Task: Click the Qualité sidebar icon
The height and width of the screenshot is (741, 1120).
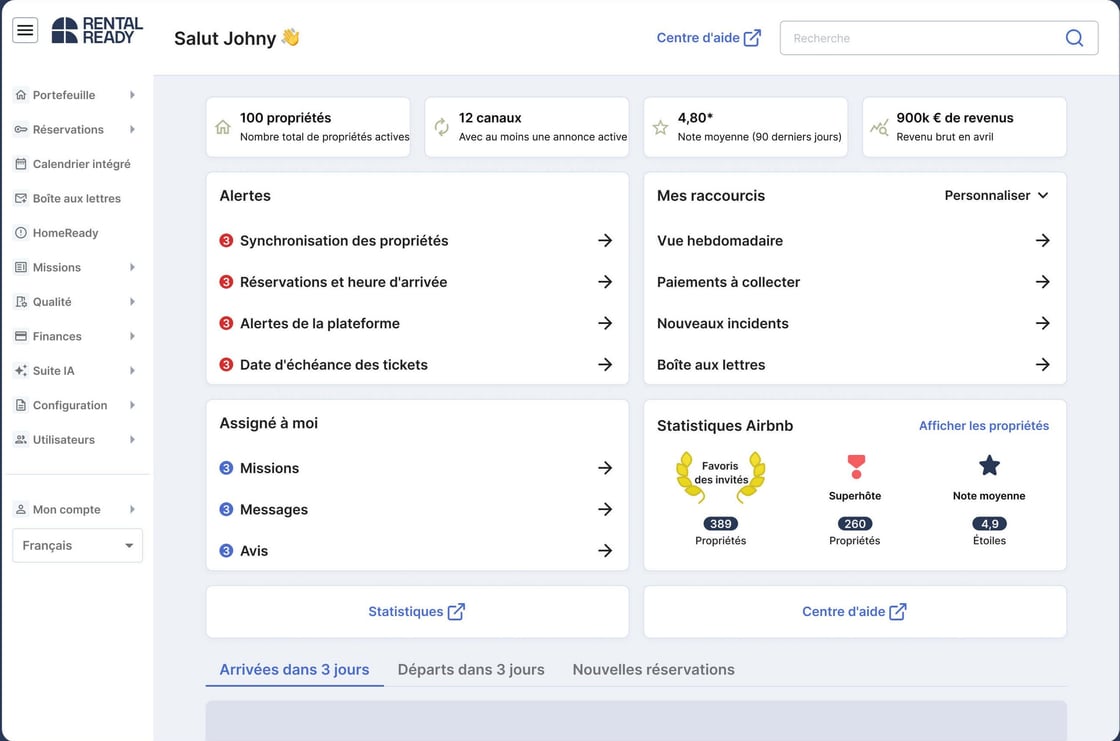Action: (x=21, y=302)
